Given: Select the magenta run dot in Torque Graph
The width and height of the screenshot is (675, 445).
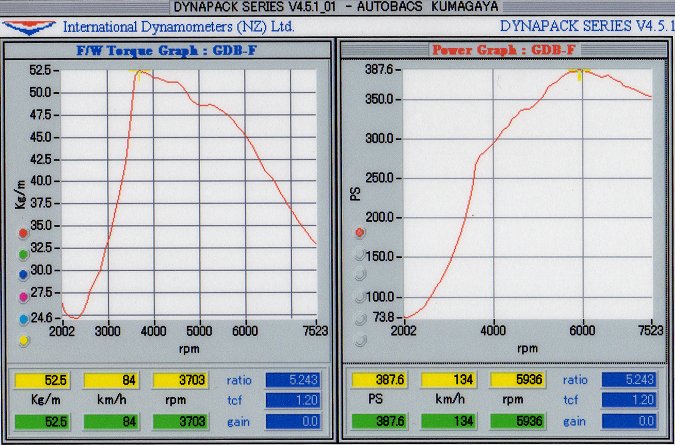Looking at the screenshot, I should click(24, 297).
